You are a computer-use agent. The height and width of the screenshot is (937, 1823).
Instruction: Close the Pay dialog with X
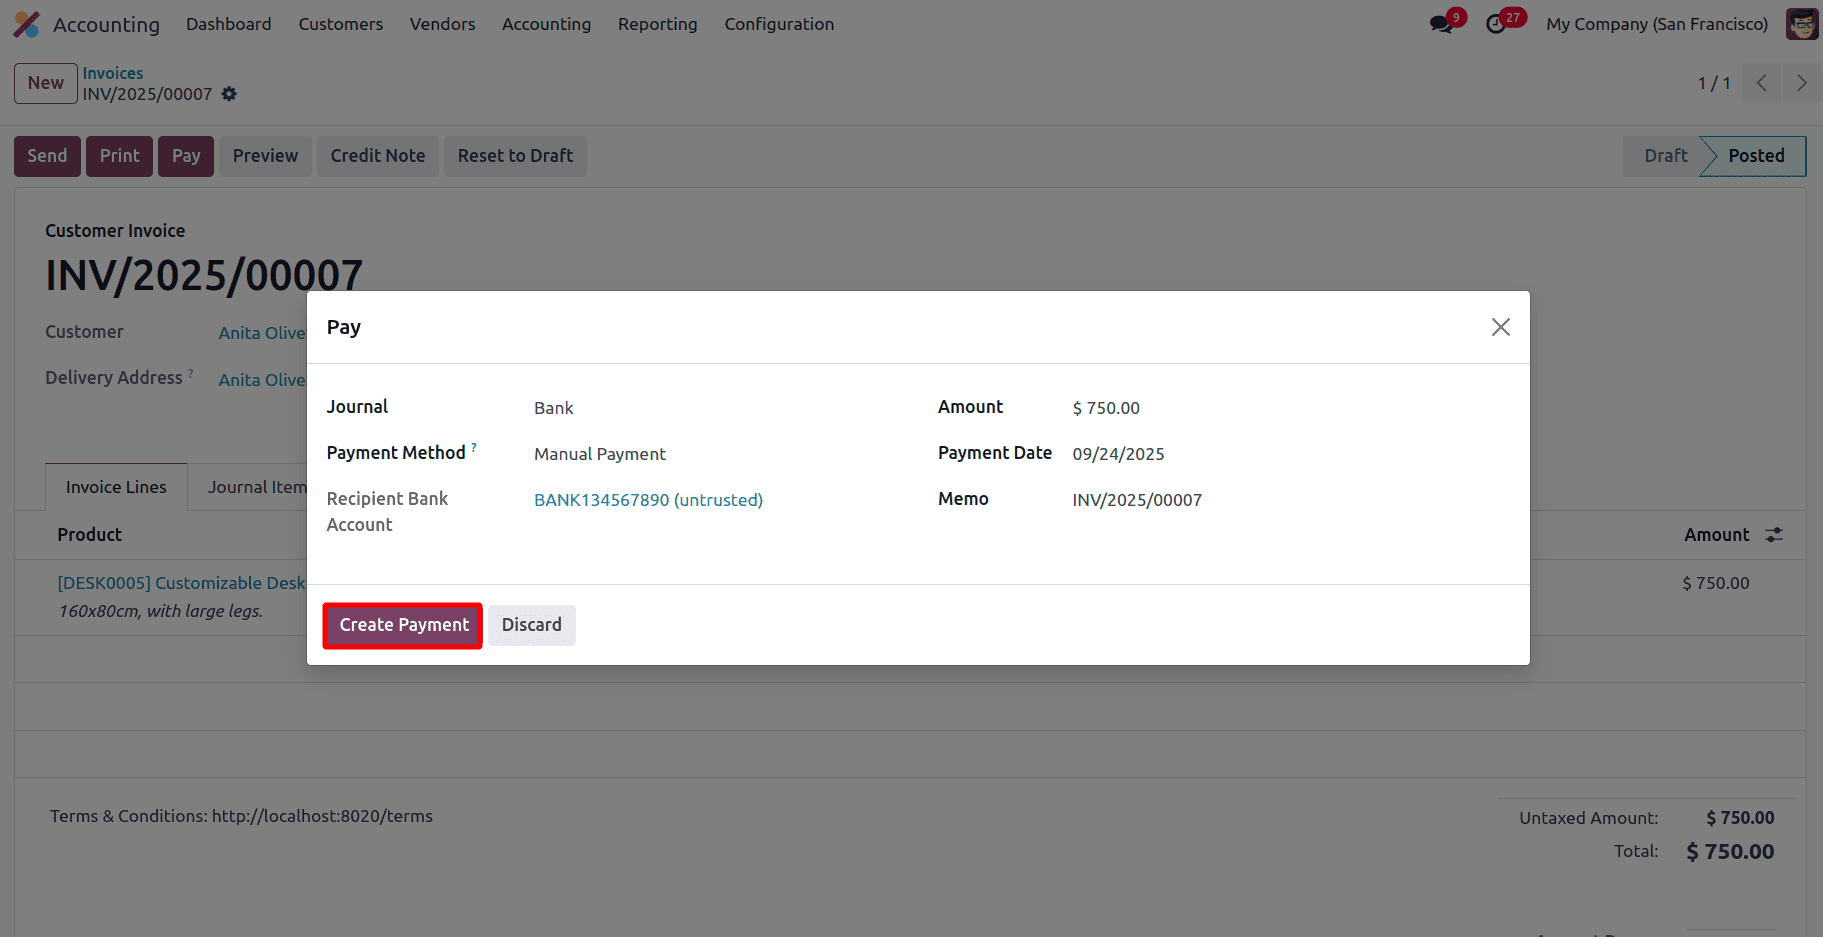click(1500, 327)
